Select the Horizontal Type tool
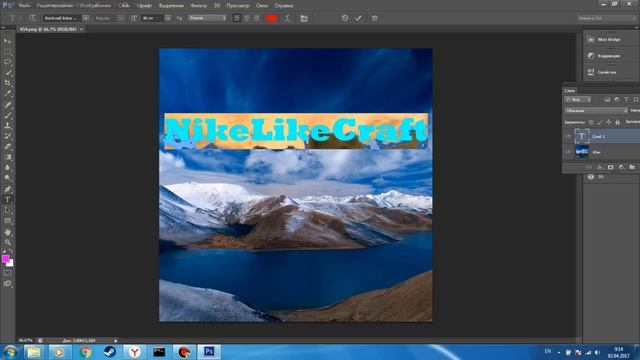640x360 pixels. tap(7, 200)
